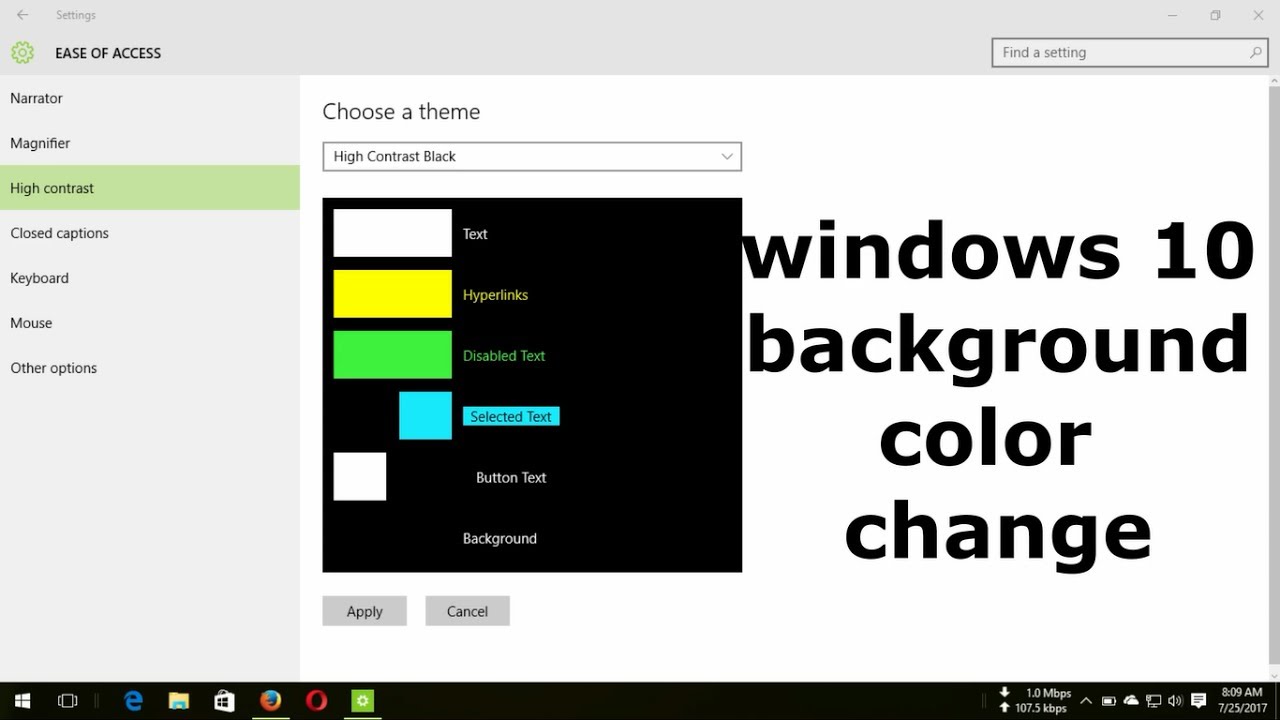
Task: Click the cyan Selected Text color swatch
Action: click(425, 416)
